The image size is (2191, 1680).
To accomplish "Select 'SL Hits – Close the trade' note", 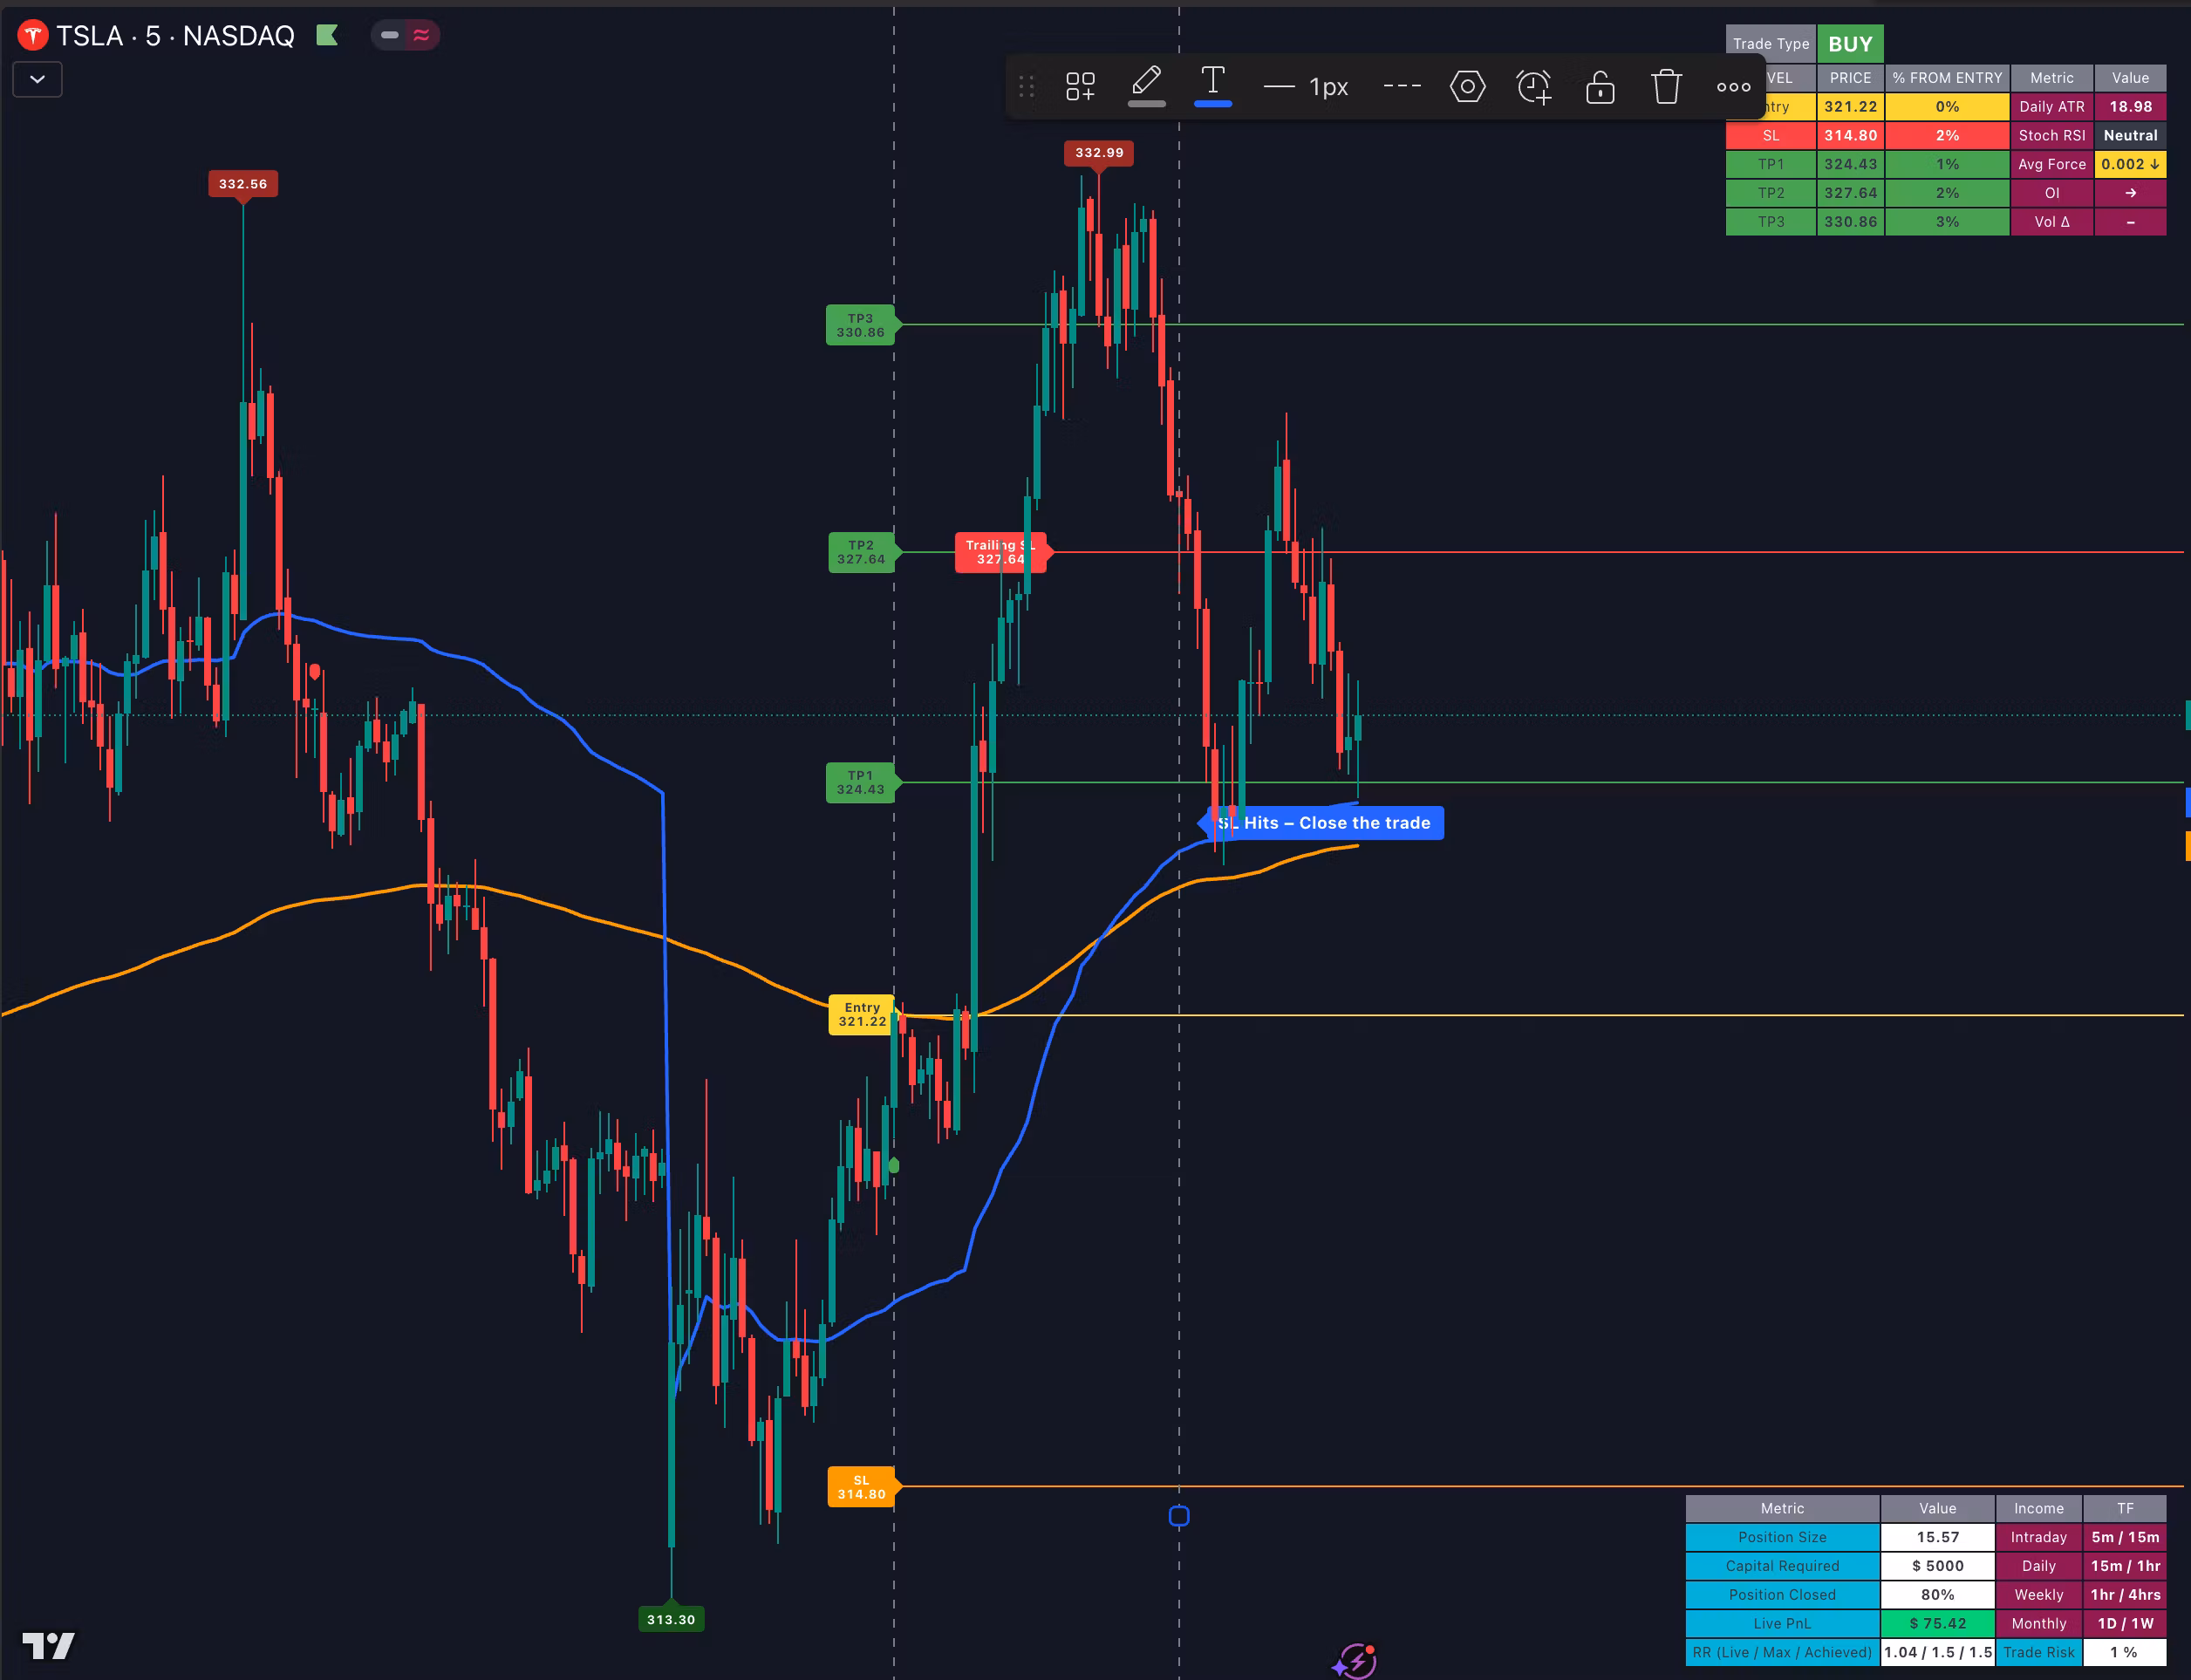I will [x=1324, y=823].
